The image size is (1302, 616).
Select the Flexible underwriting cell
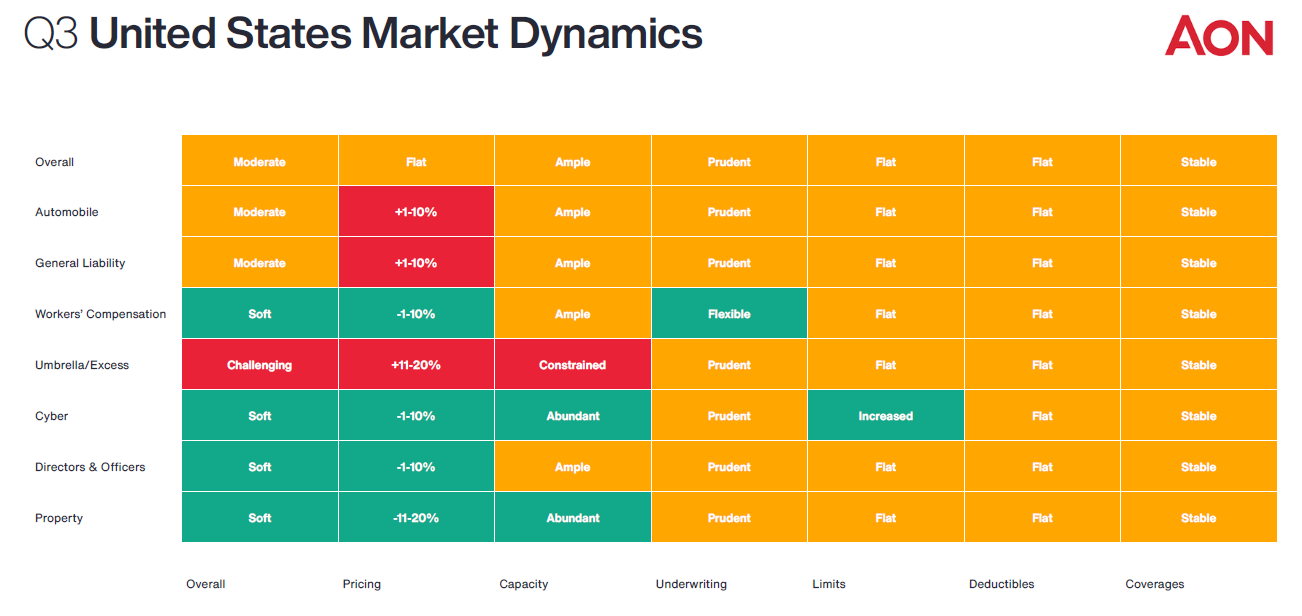[729, 314]
